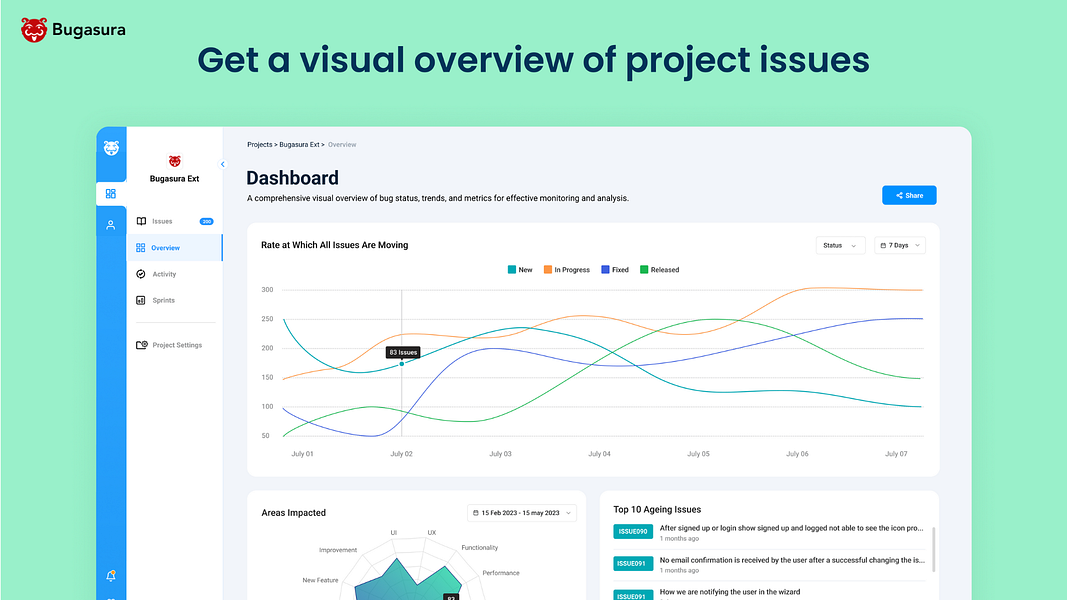Click the Overview grid icon in sidebar
Viewport: 1067px width, 600px height.
(141, 248)
